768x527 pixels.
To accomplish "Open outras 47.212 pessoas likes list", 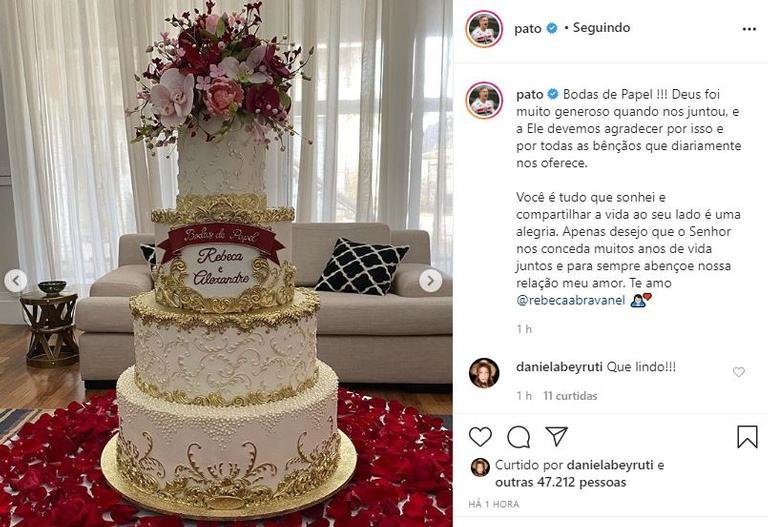I will click(560, 482).
